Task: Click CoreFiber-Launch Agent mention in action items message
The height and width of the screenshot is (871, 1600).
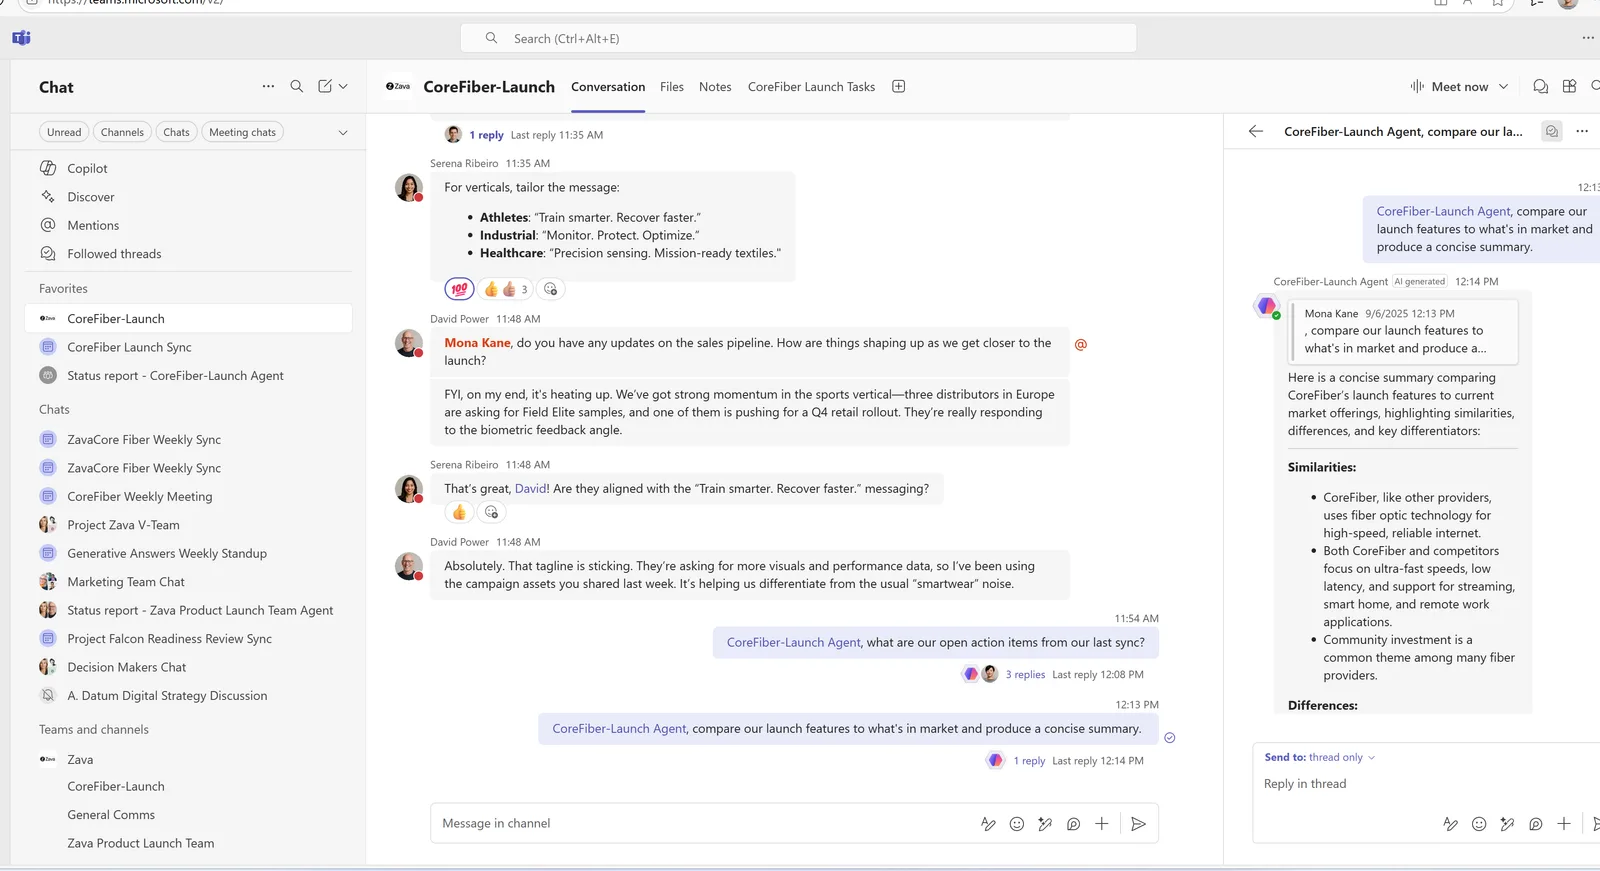Action: pos(793,643)
